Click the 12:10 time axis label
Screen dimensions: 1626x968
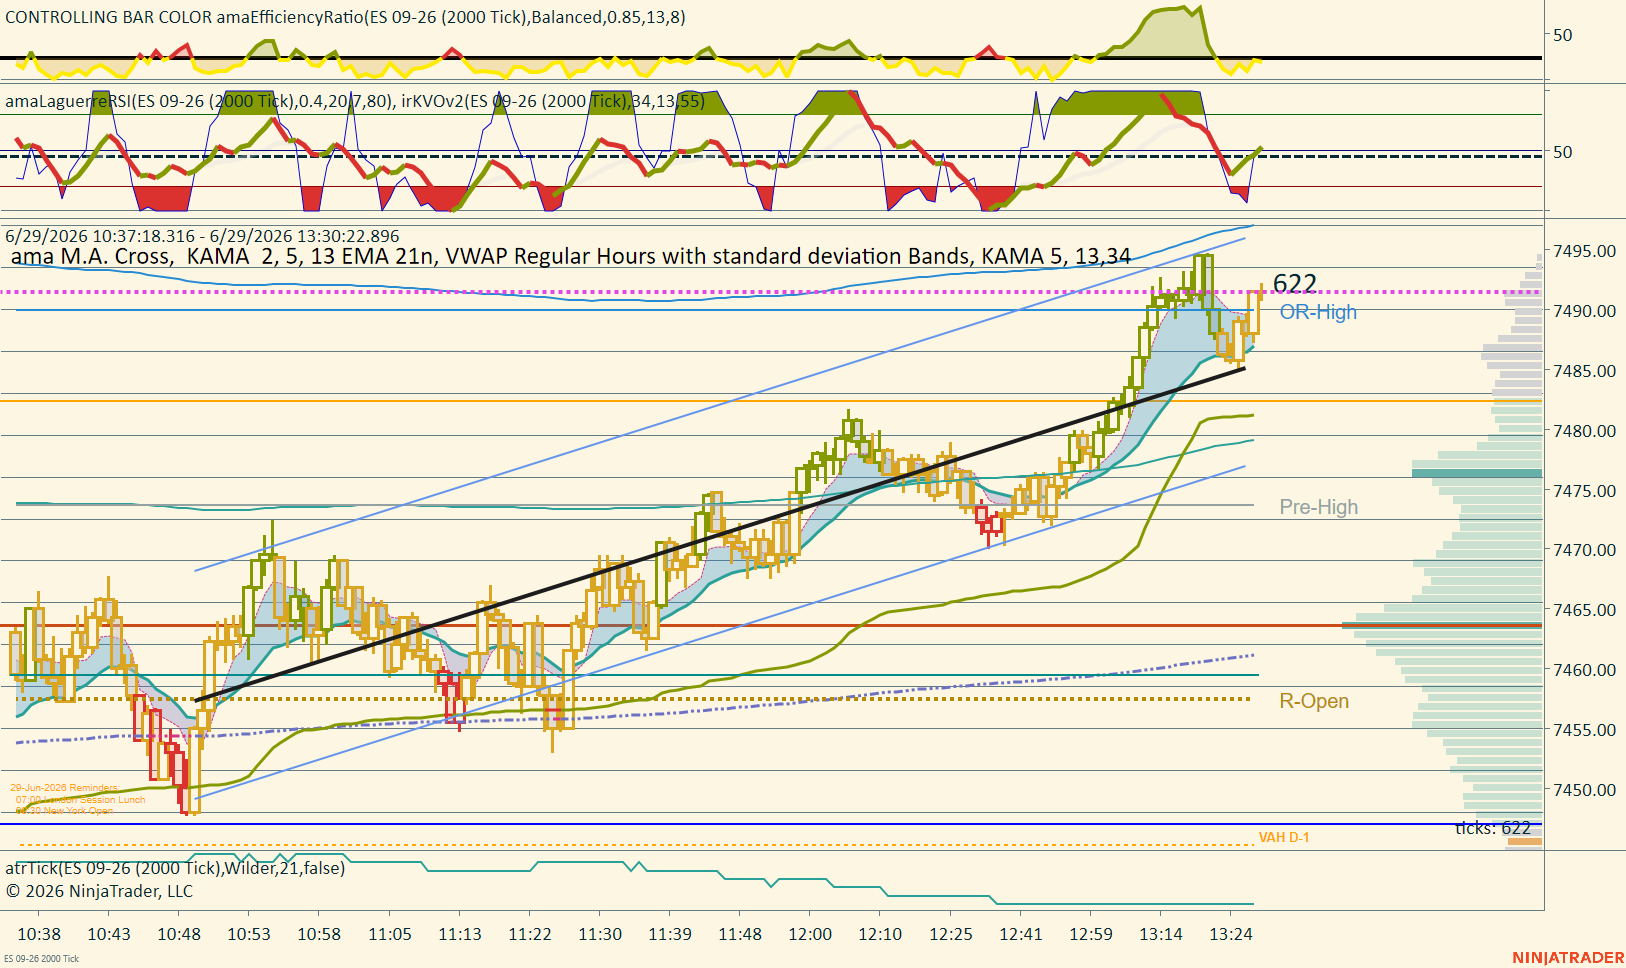(x=880, y=934)
